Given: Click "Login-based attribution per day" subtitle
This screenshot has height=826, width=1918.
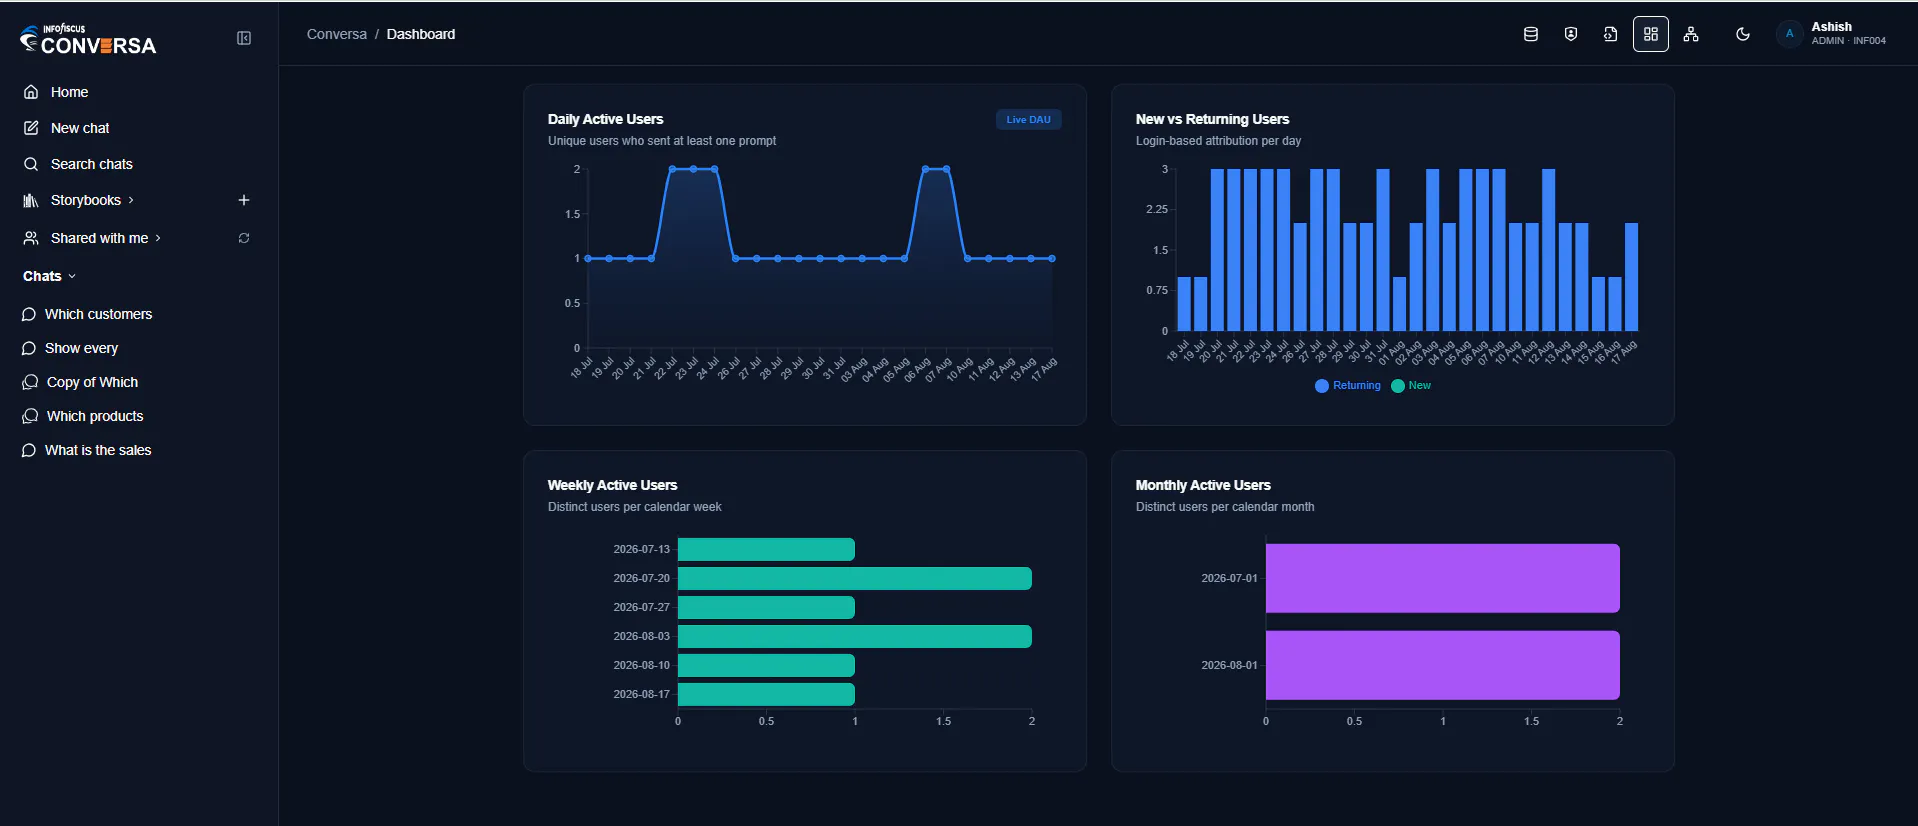Looking at the screenshot, I should pyautogui.click(x=1218, y=141).
